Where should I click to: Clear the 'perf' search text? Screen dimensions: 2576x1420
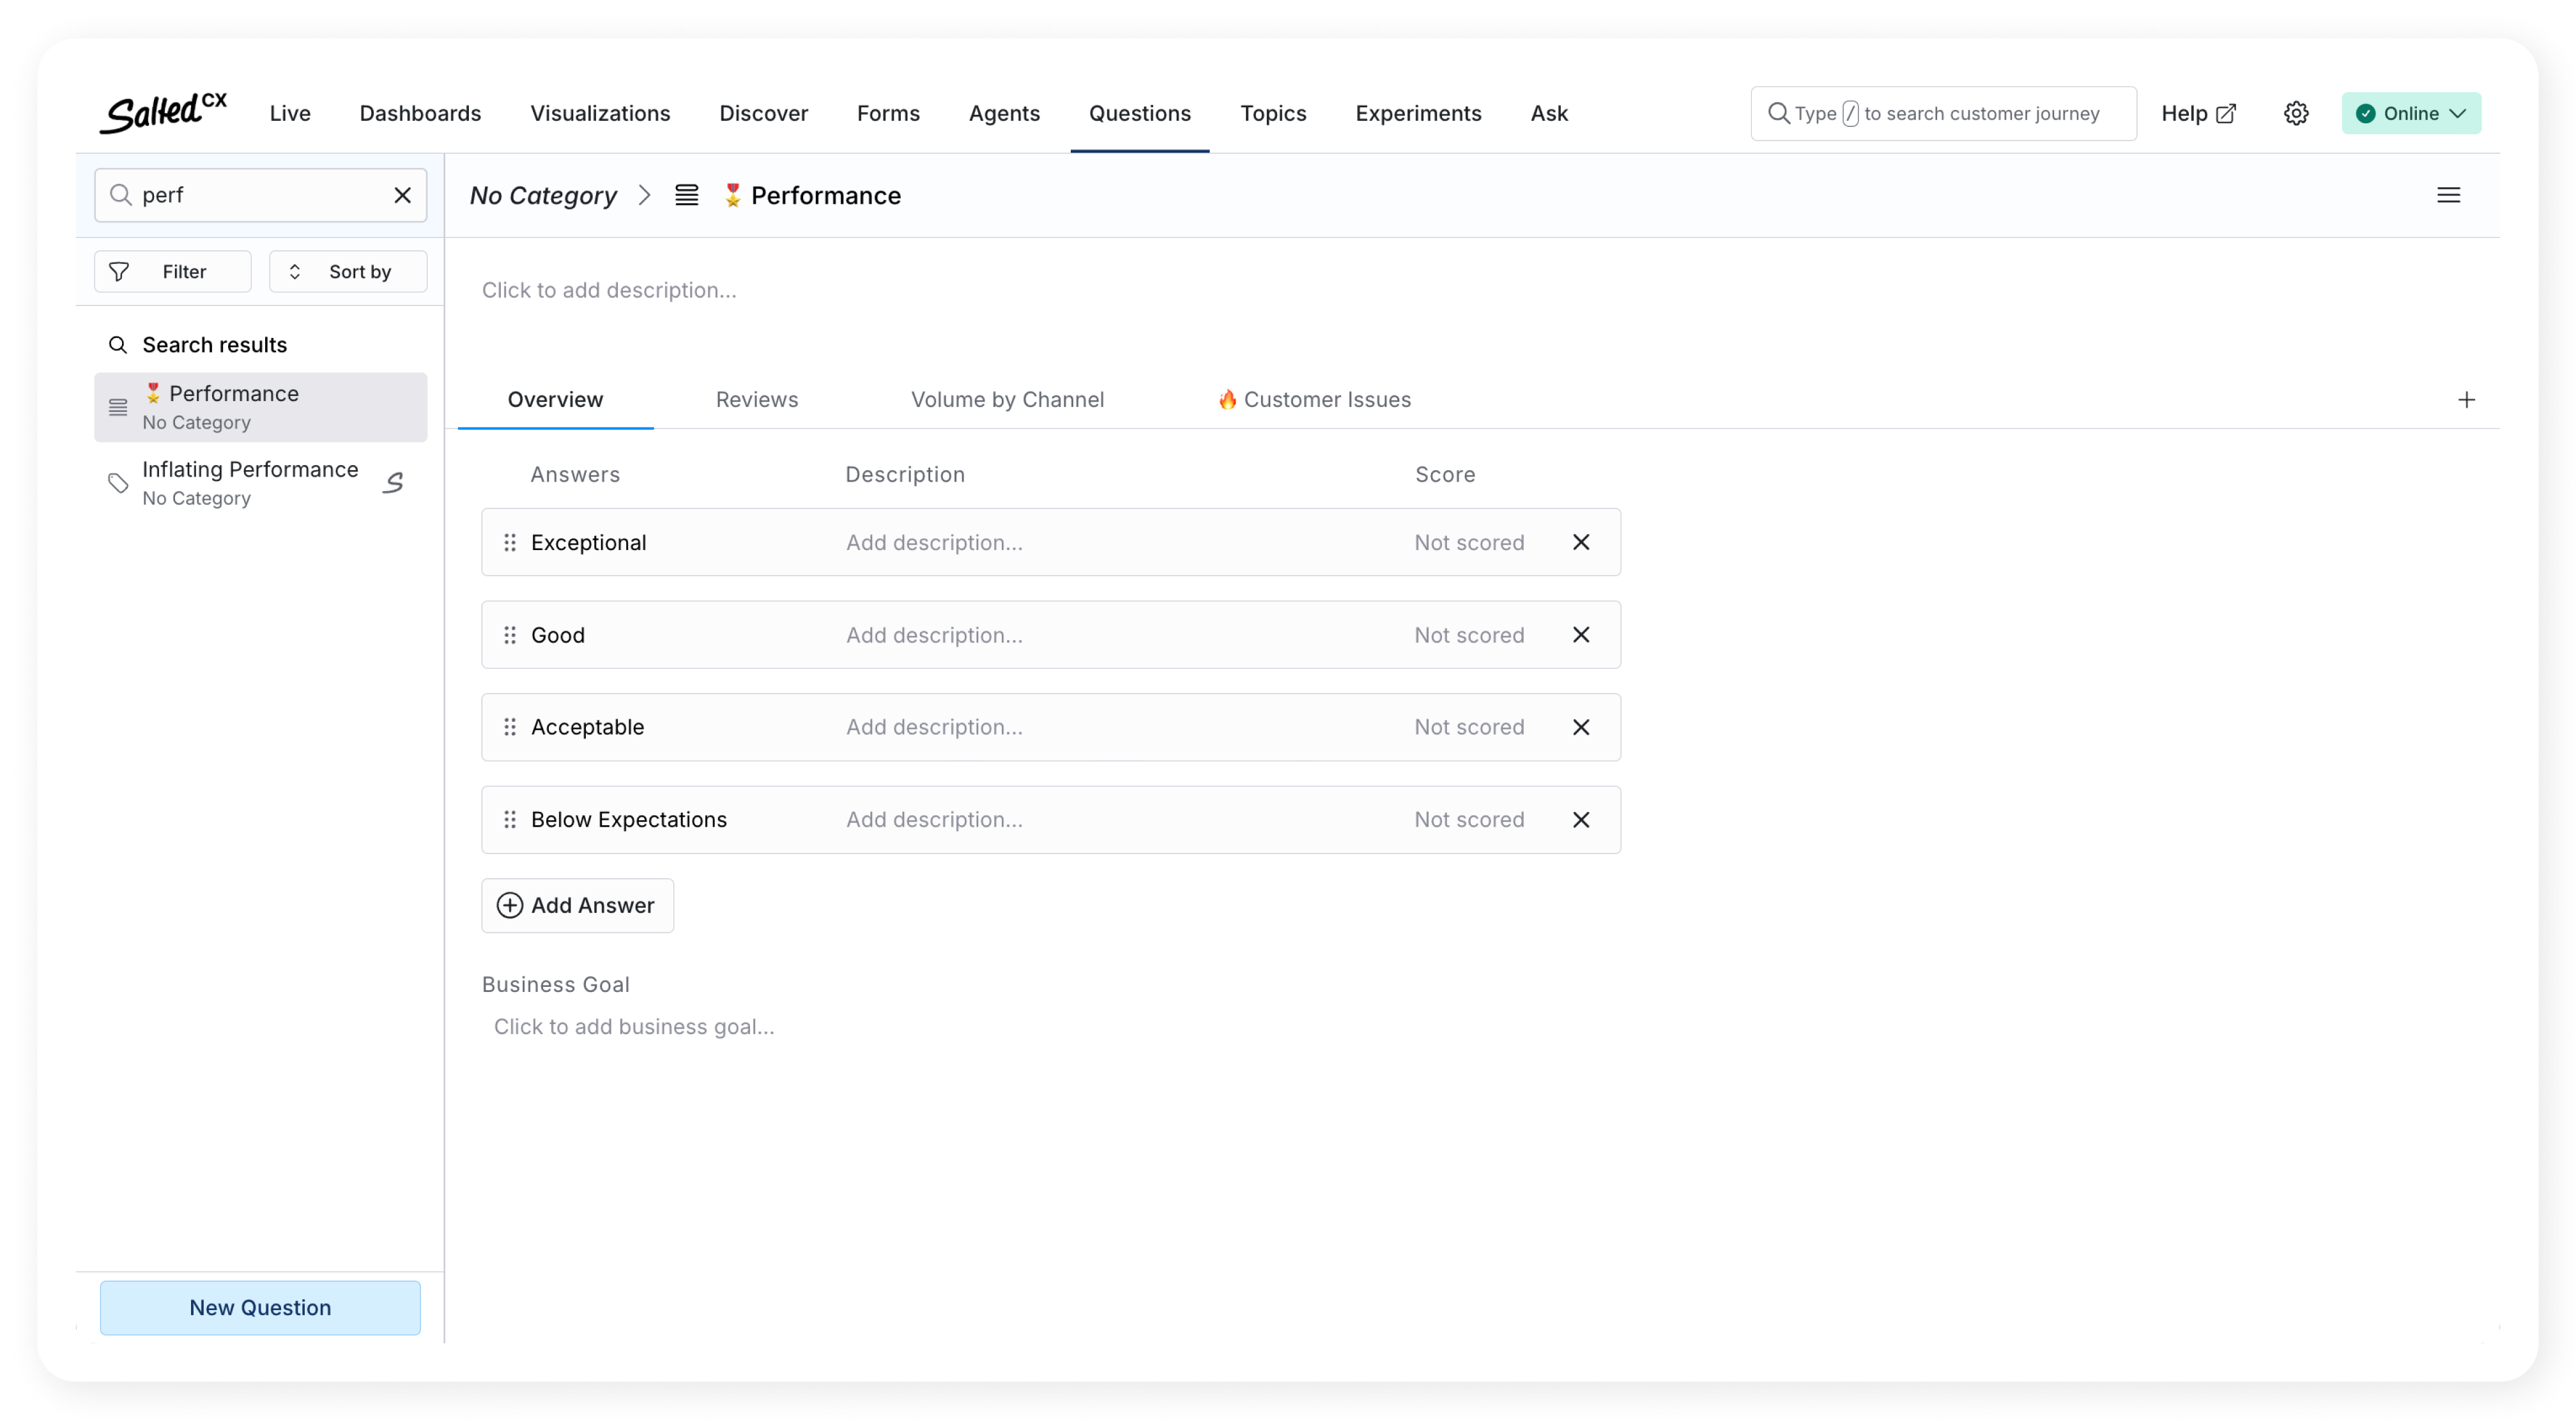(402, 195)
